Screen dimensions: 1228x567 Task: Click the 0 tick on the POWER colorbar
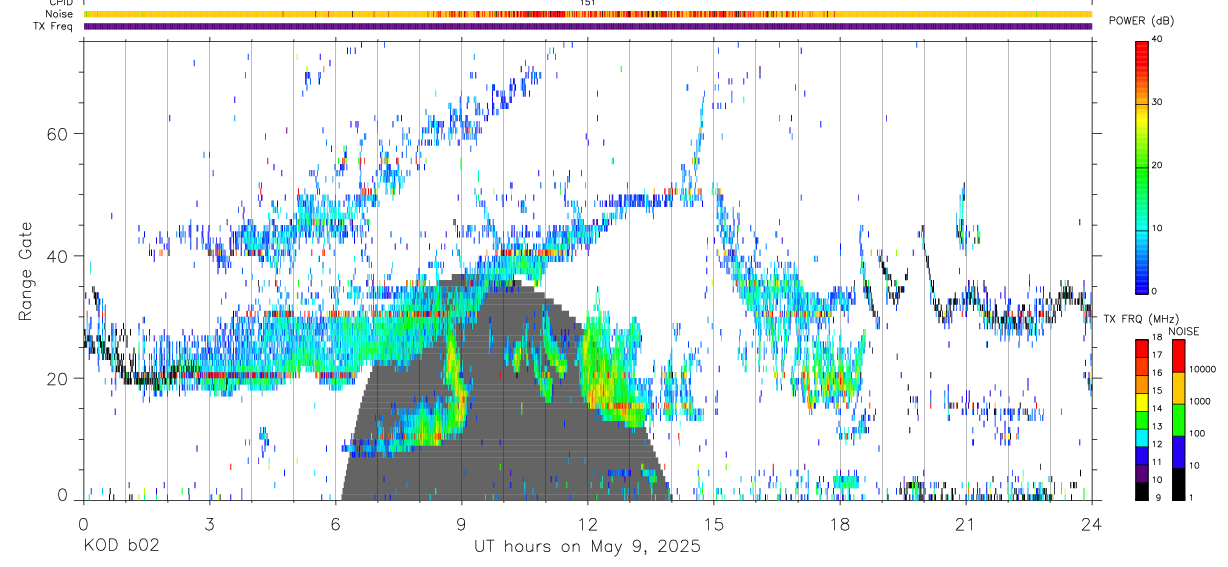coord(1153,291)
